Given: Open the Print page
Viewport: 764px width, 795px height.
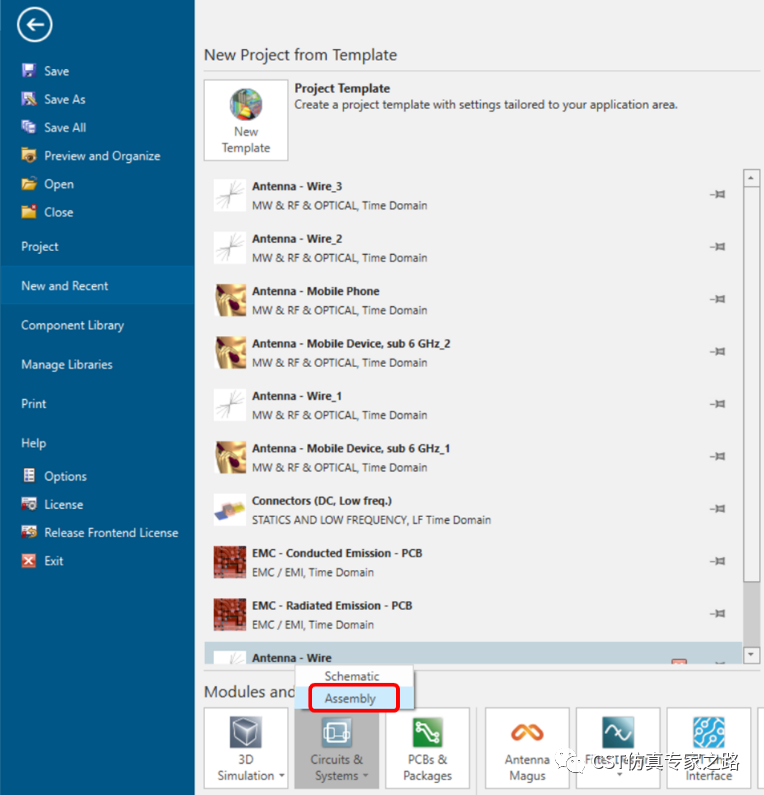Looking at the screenshot, I should click(33, 404).
